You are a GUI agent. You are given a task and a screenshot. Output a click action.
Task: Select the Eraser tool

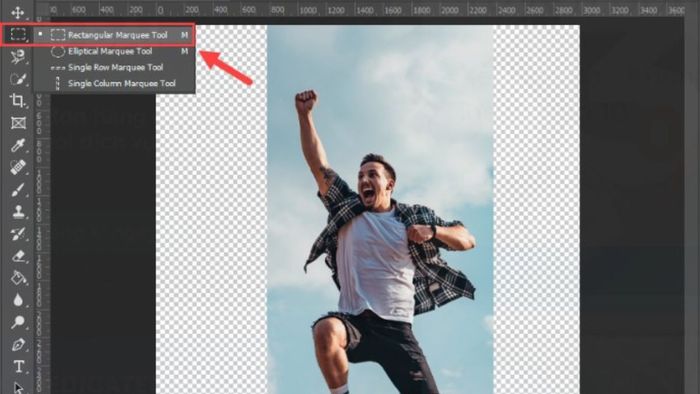(18, 256)
